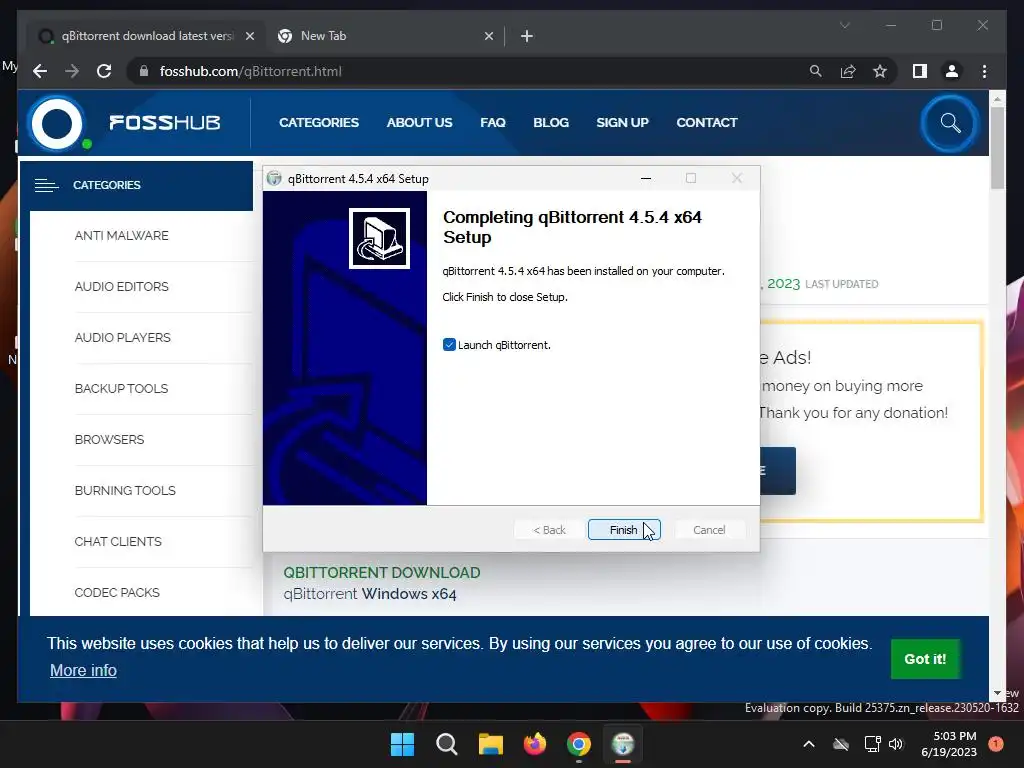Screen dimensions: 1024x768
Task: Open the CATEGORIES nav menu
Action: 319,122
